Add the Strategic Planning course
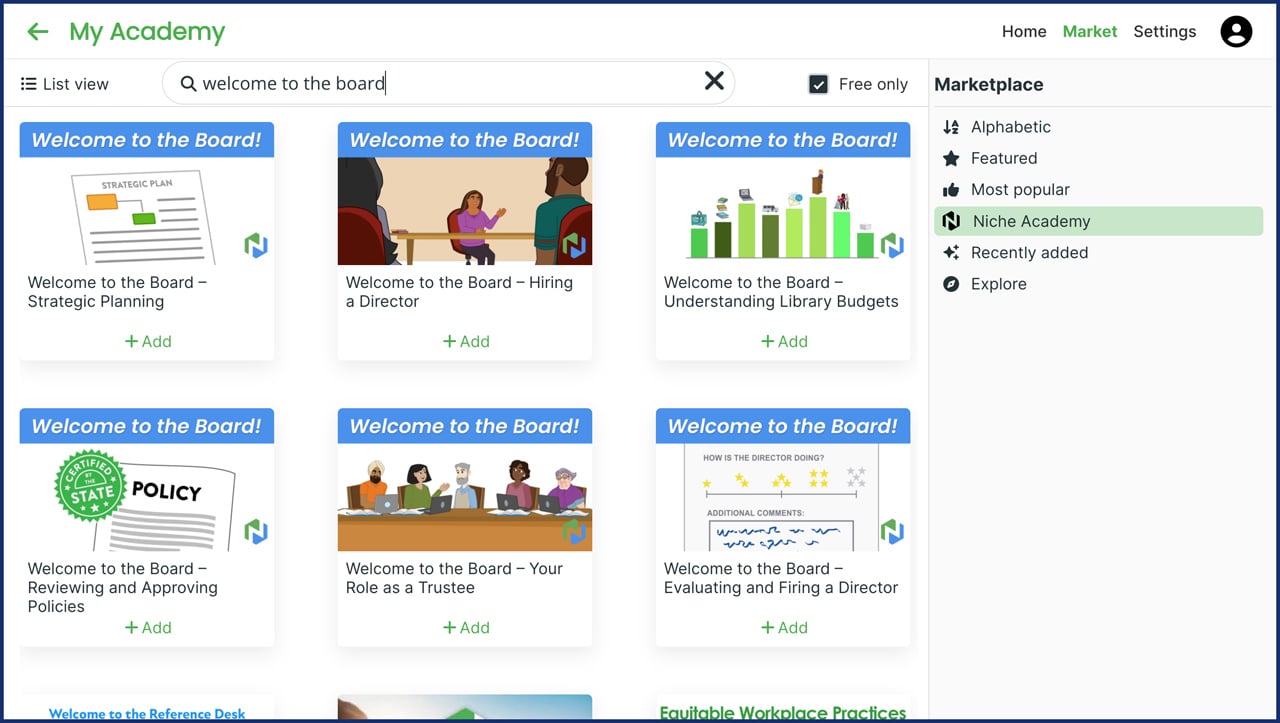 pos(147,341)
